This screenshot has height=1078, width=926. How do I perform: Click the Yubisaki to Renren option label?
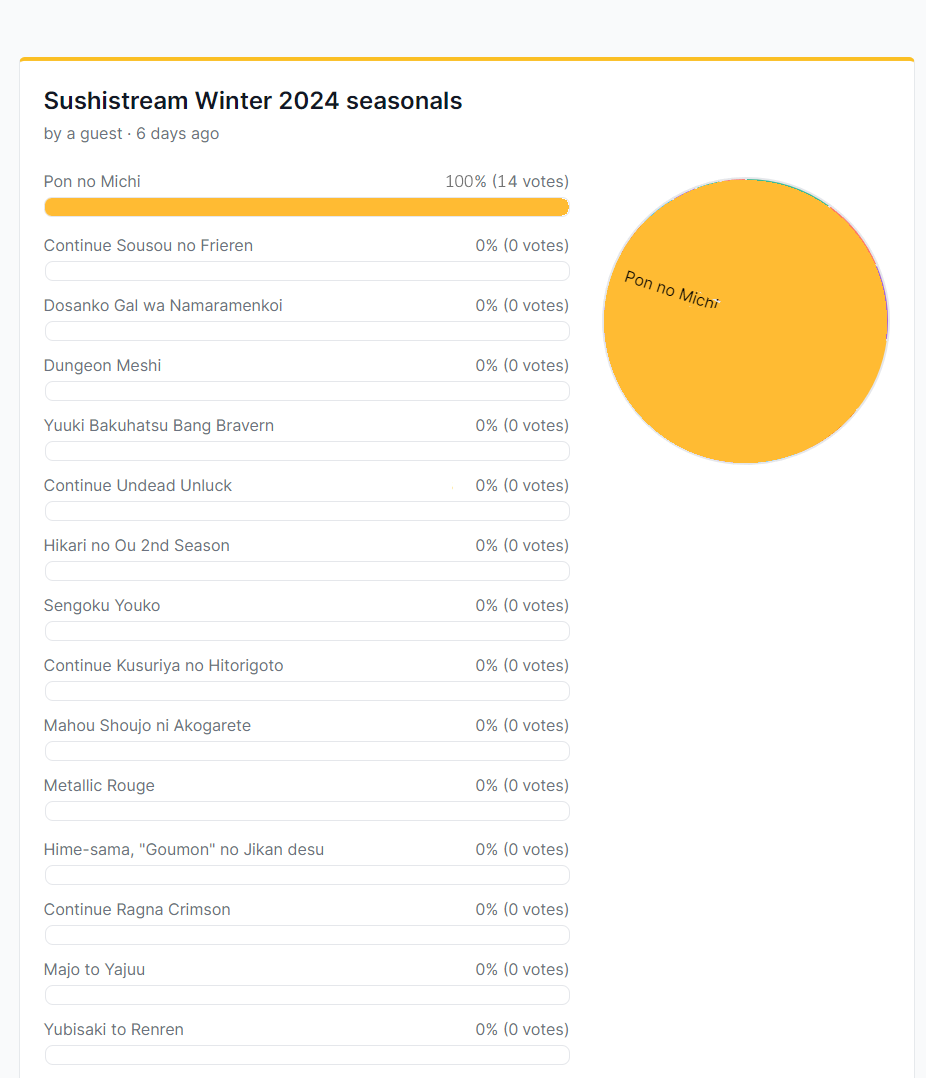[113, 1030]
